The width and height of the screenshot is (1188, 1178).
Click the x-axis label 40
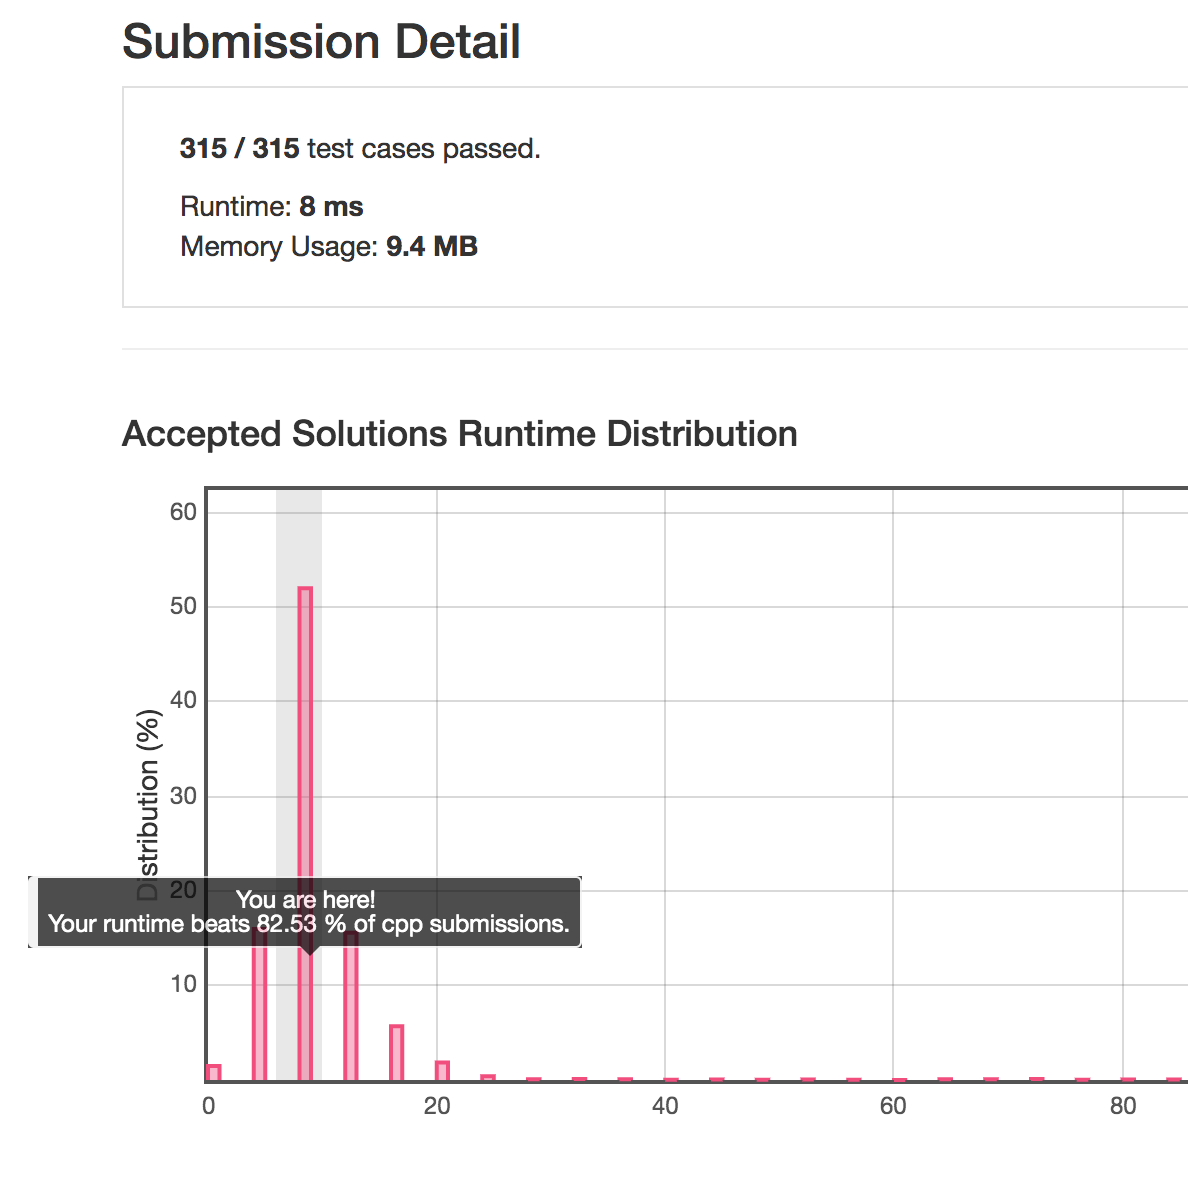click(x=665, y=1106)
